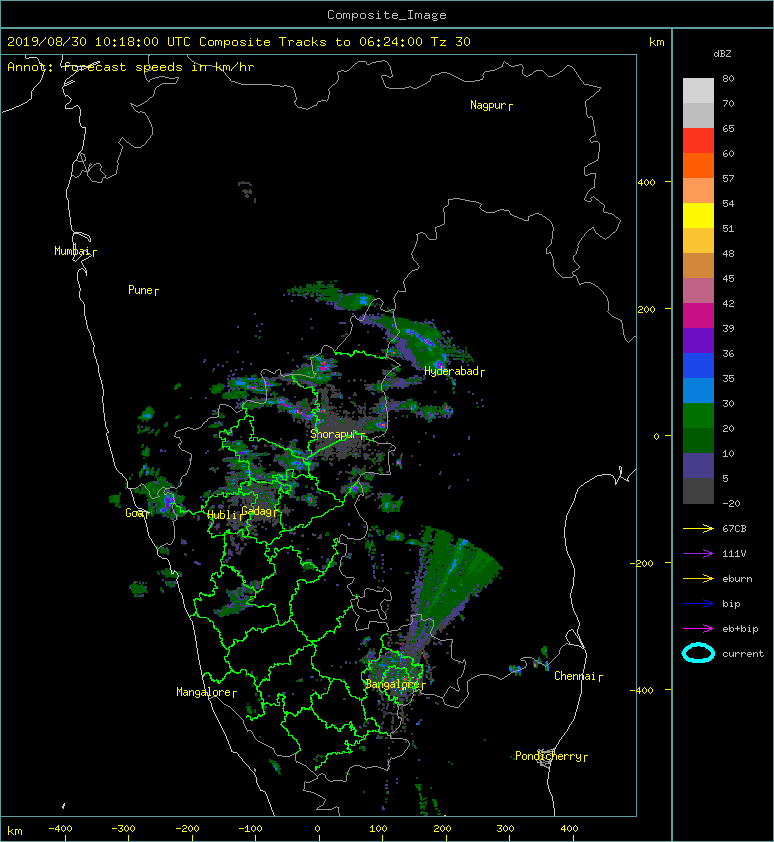Click the '100' x-axis tick label

pyautogui.click(x=378, y=829)
